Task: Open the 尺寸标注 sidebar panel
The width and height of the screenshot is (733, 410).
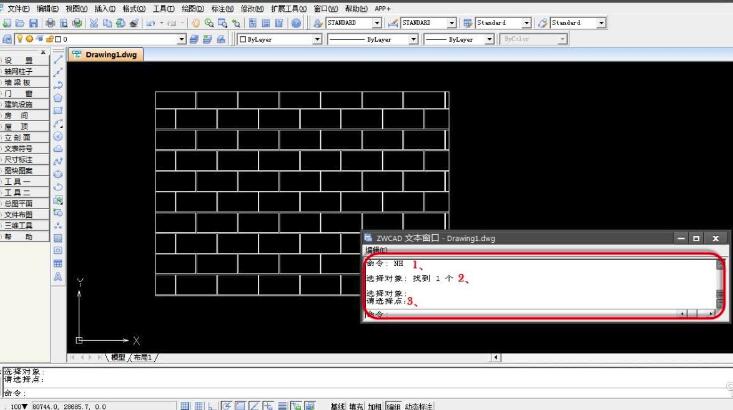Action: click(x=18, y=159)
